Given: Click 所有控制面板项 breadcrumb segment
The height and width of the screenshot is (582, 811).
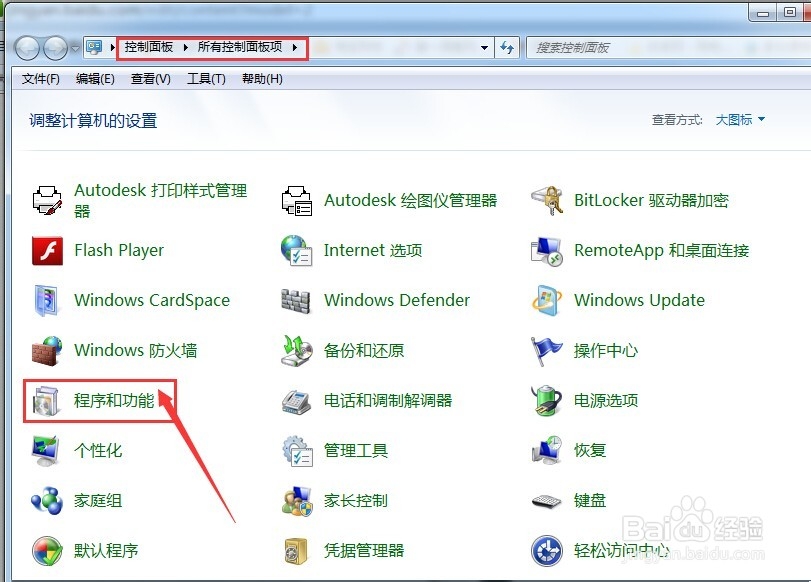Looking at the screenshot, I should (x=240, y=47).
